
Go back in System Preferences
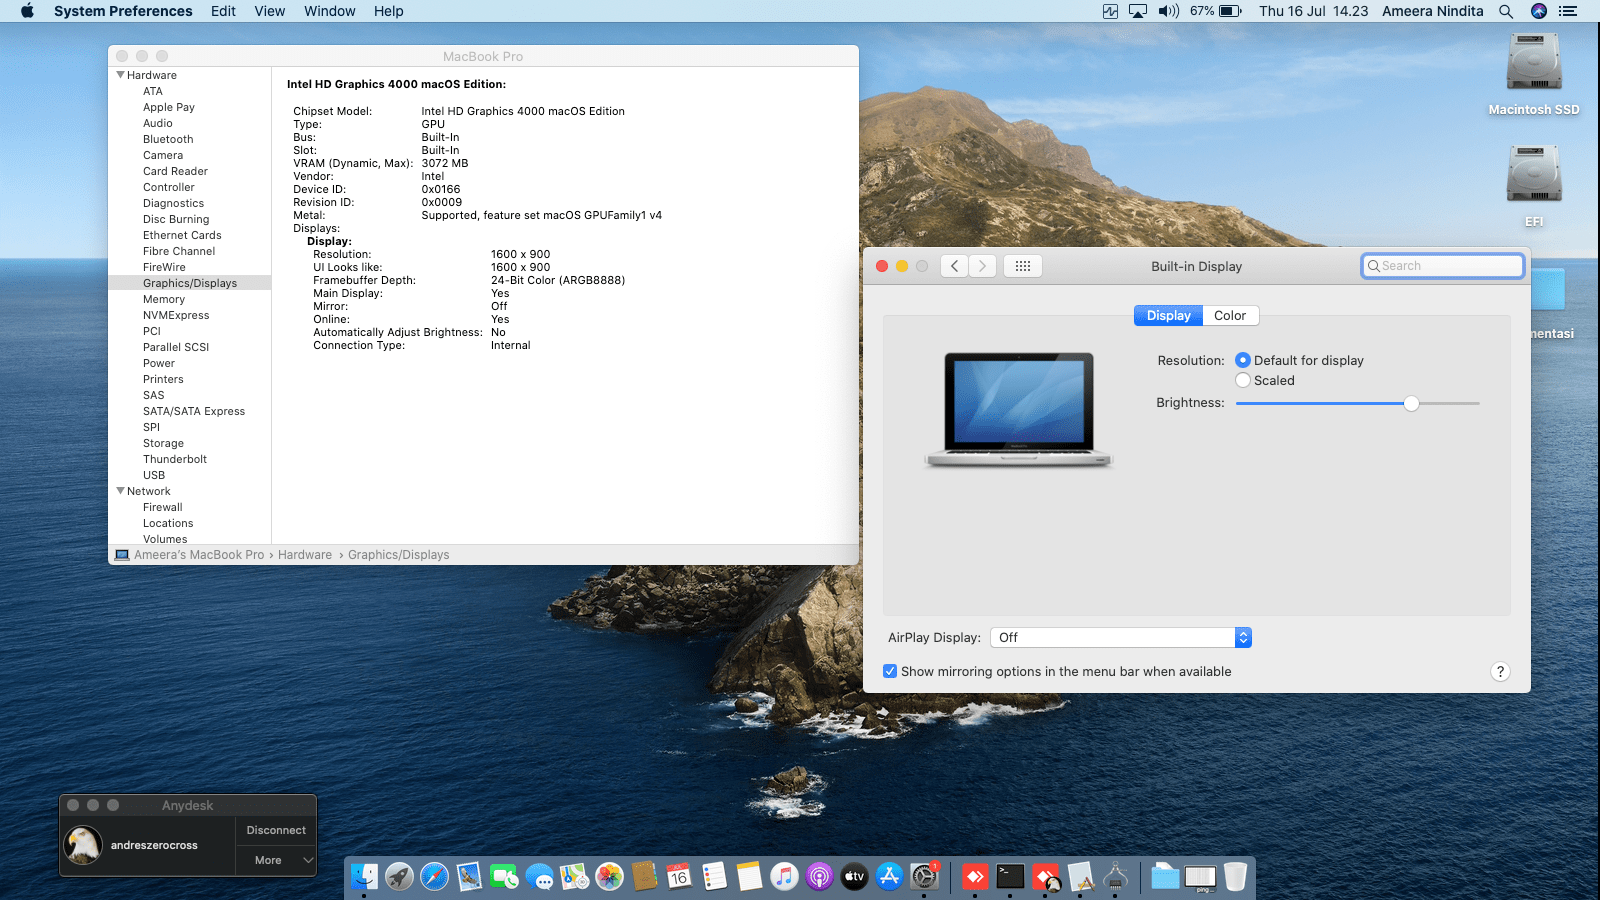[x=955, y=266]
